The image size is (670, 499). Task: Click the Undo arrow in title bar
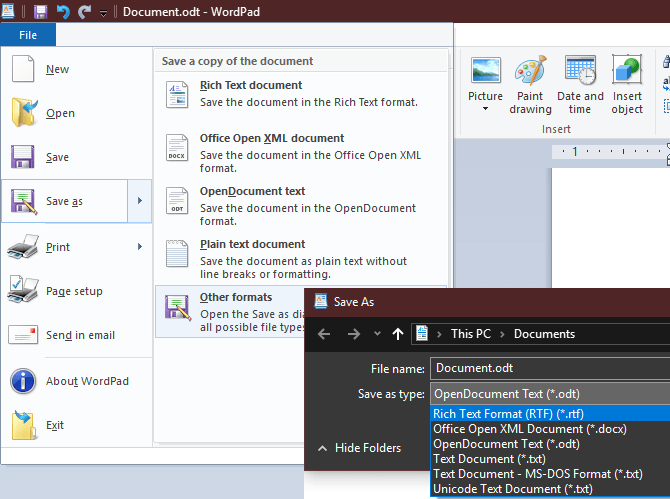click(x=63, y=12)
